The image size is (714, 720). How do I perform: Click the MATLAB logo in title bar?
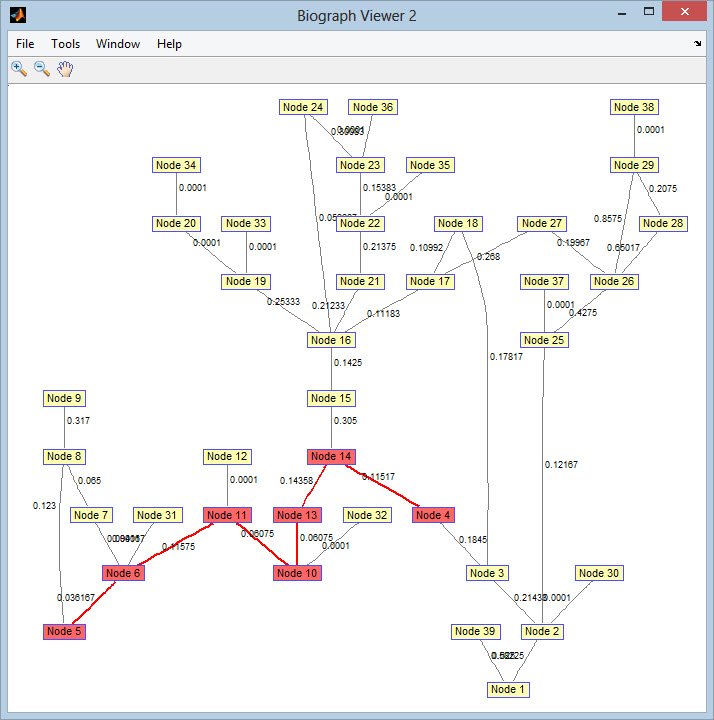pyautogui.click(x=17, y=15)
